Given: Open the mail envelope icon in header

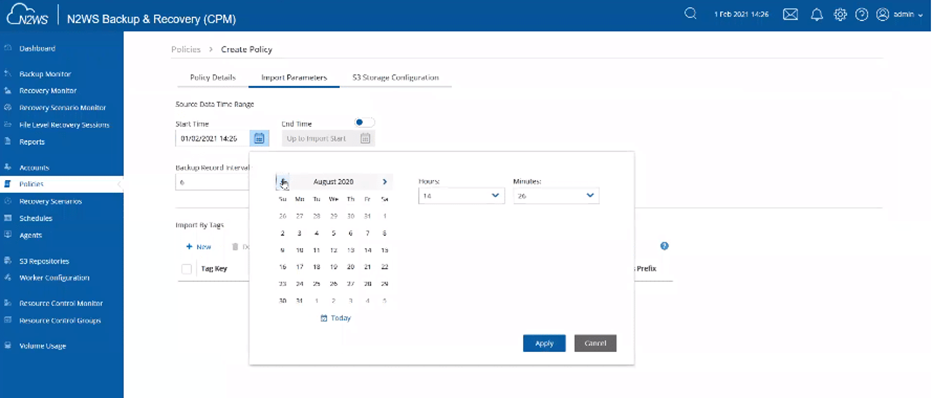Looking at the screenshot, I should pyautogui.click(x=790, y=15).
